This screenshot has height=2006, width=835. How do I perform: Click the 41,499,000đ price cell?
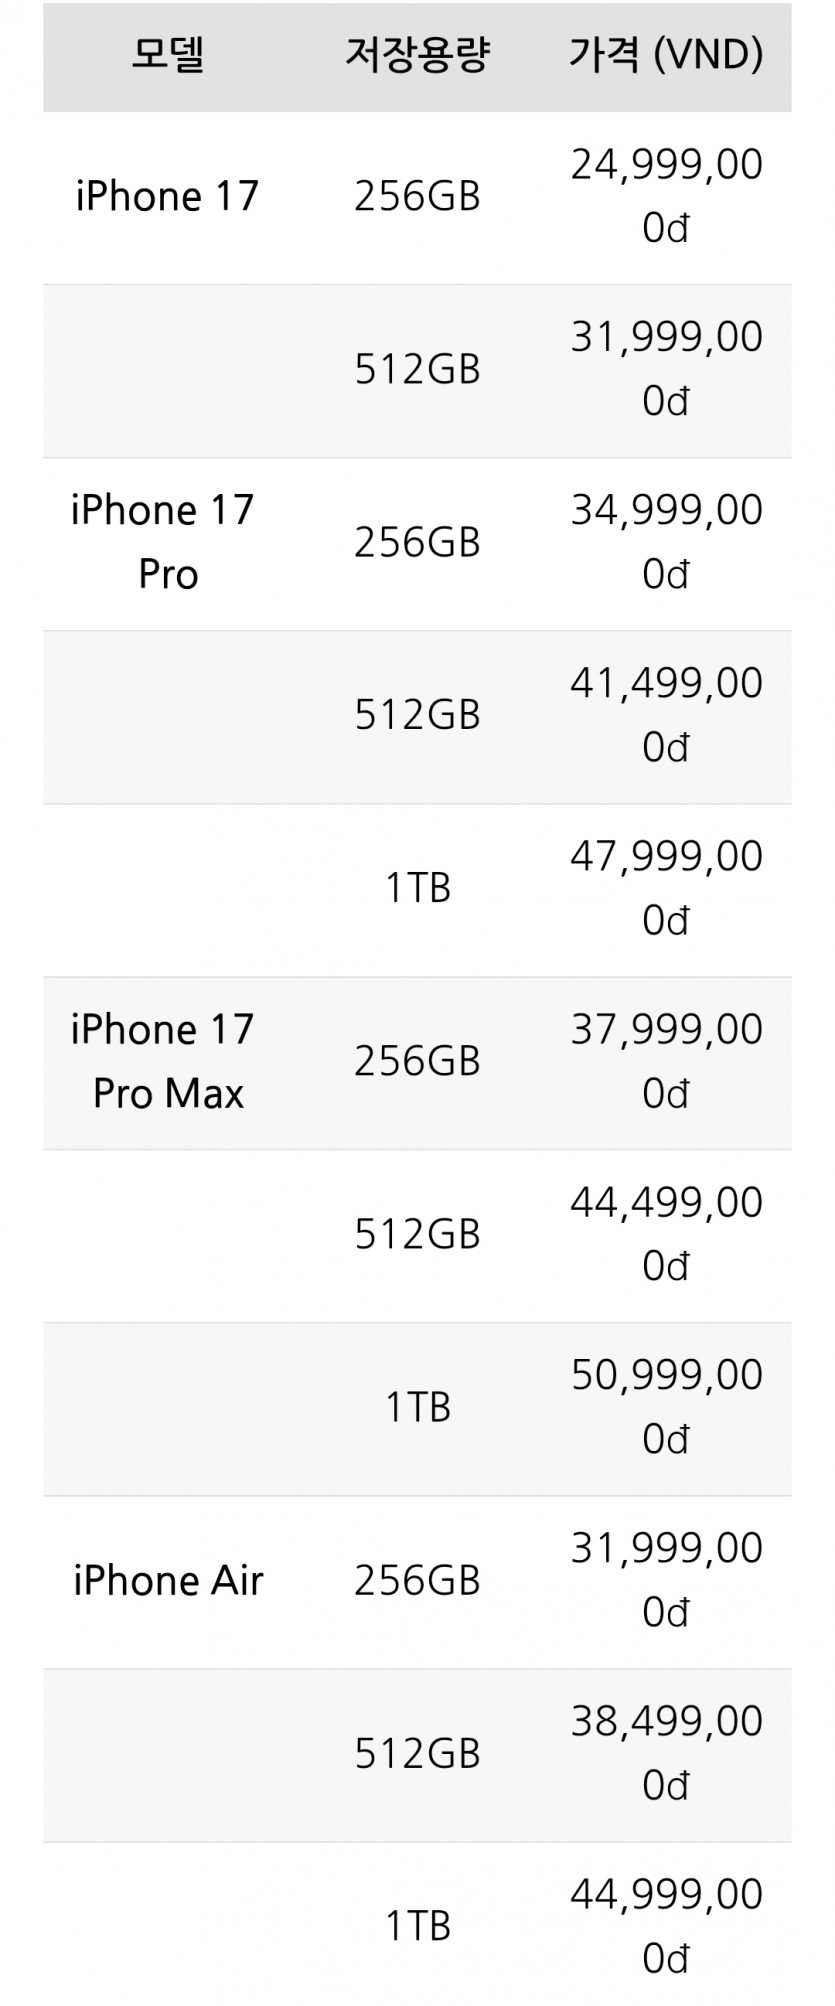tap(666, 715)
